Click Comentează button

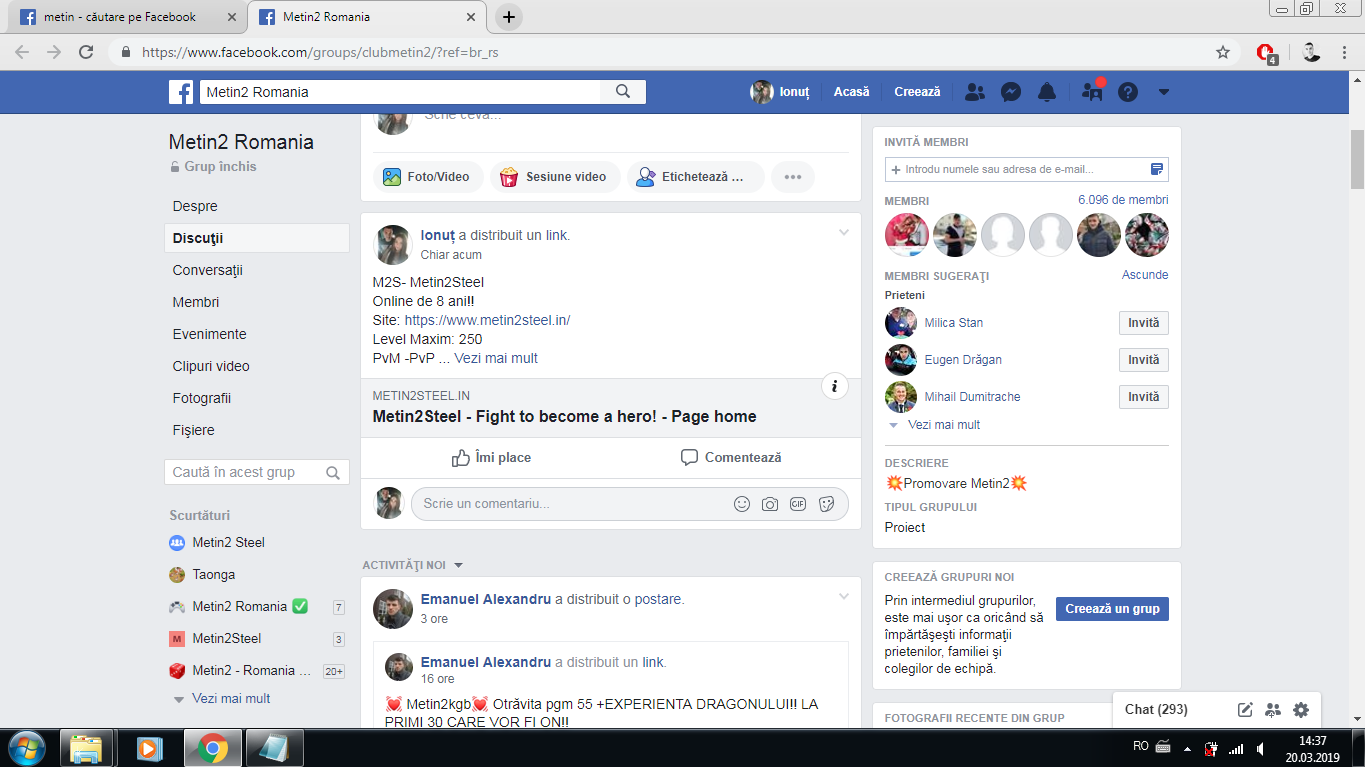point(731,457)
